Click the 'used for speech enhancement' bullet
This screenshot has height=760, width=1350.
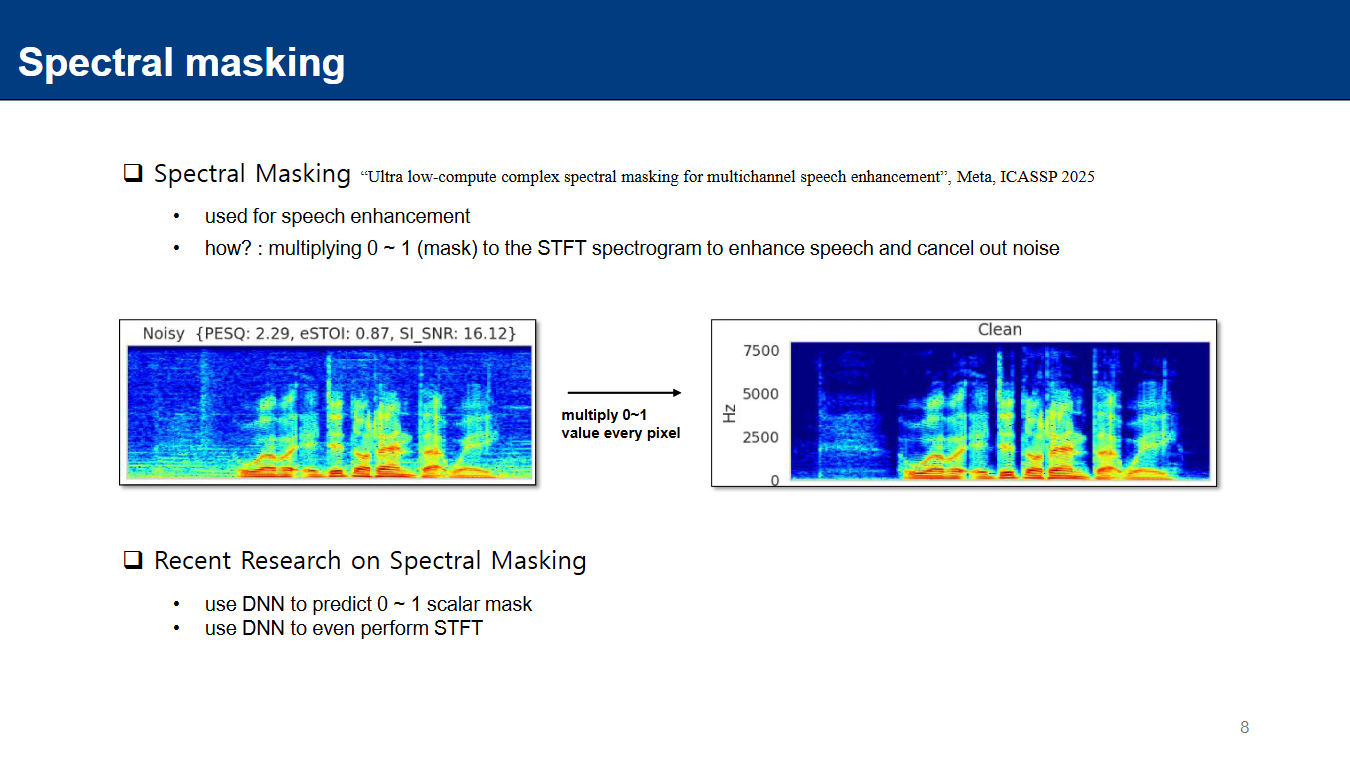click(337, 216)
